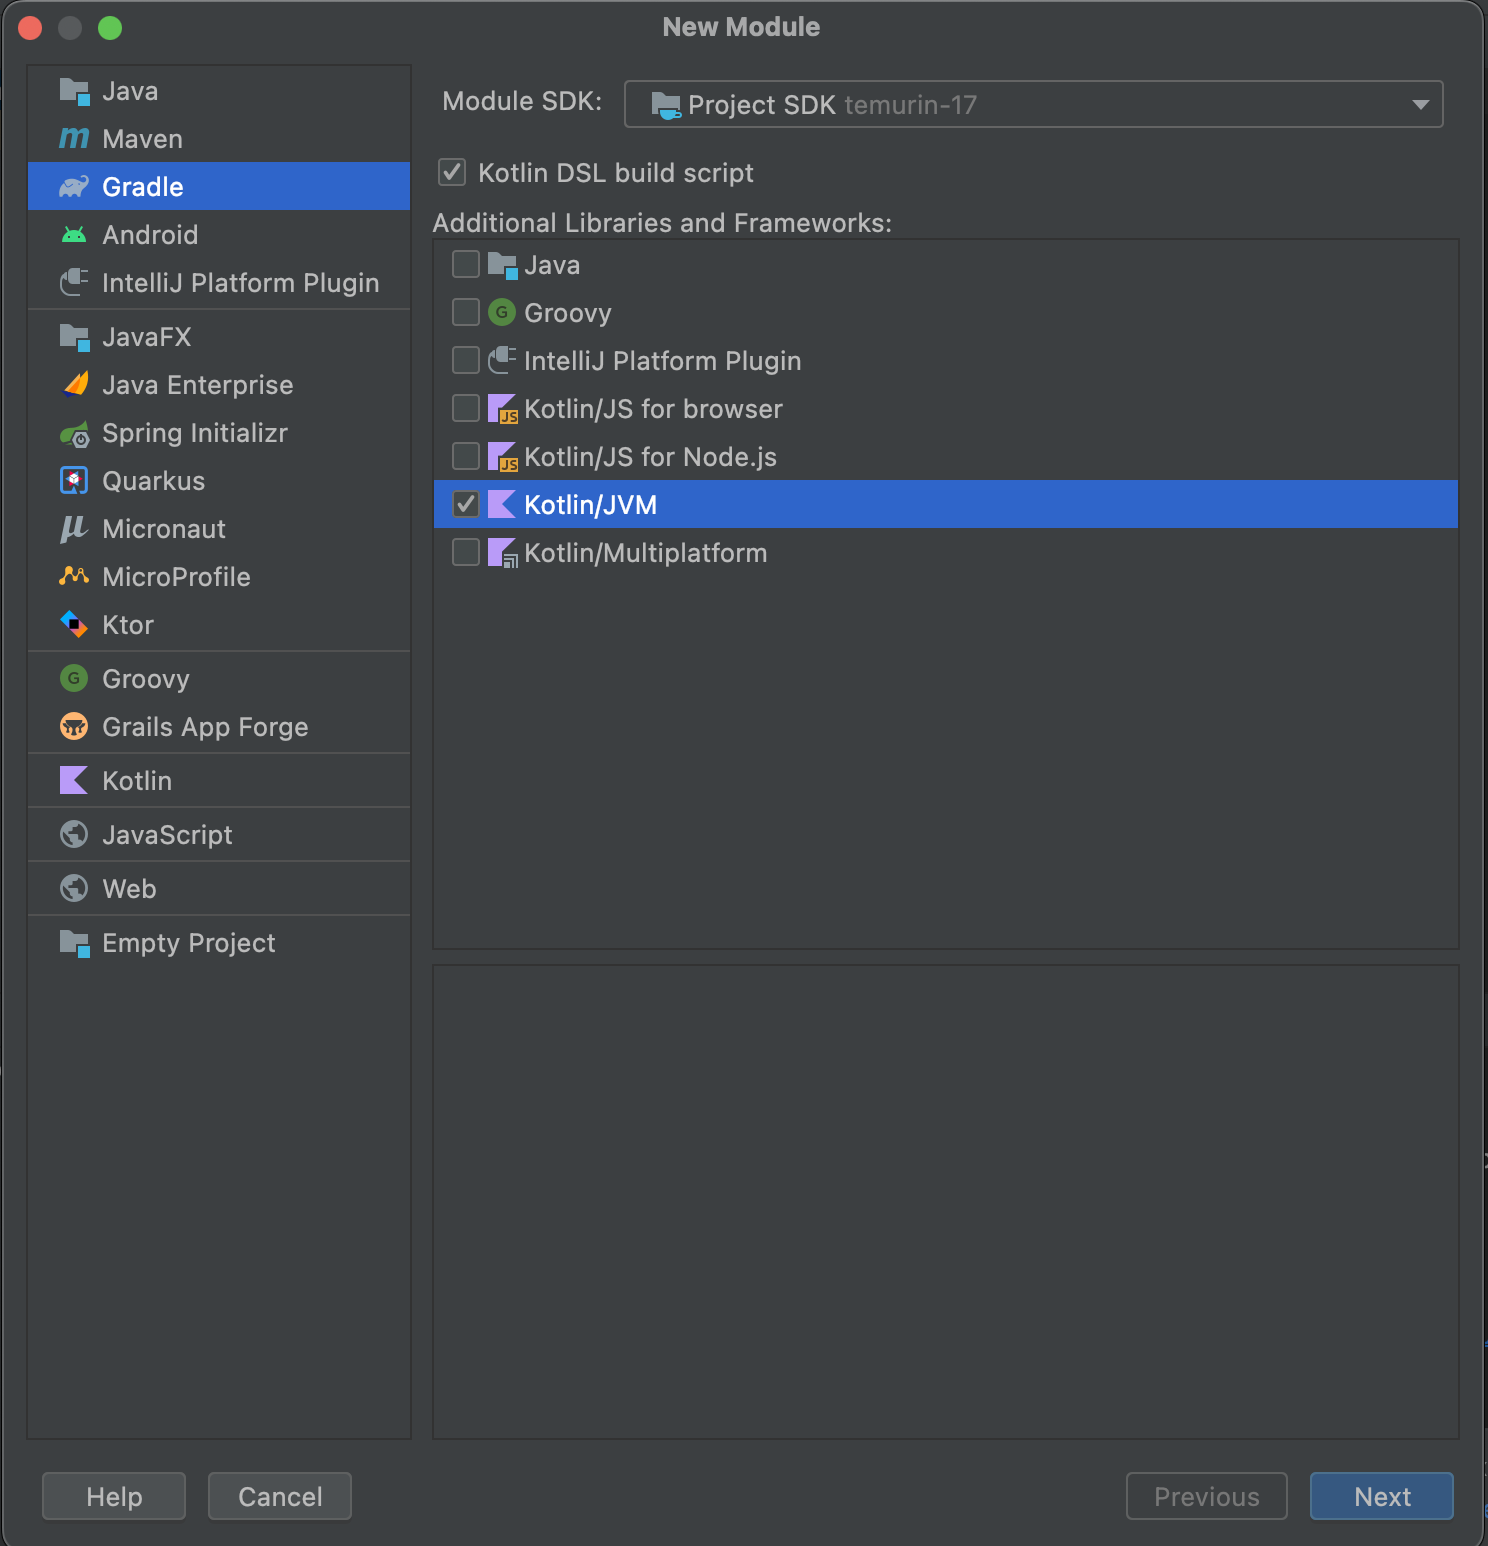Click the Cancel button
1488x1546 pixels.
[280, 1496]
